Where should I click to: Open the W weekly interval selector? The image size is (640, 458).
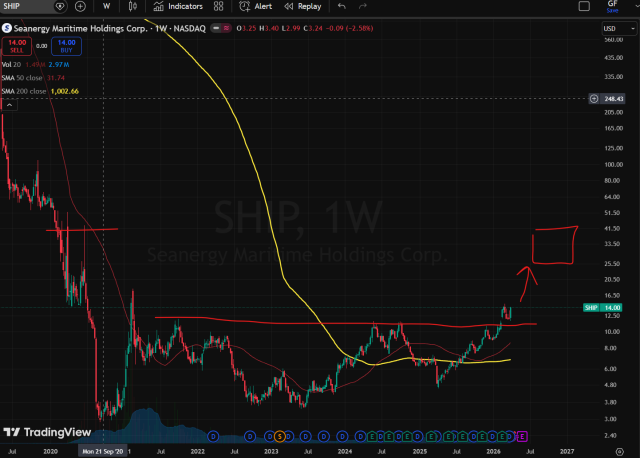pyautogui.click(x=105, y=6)
